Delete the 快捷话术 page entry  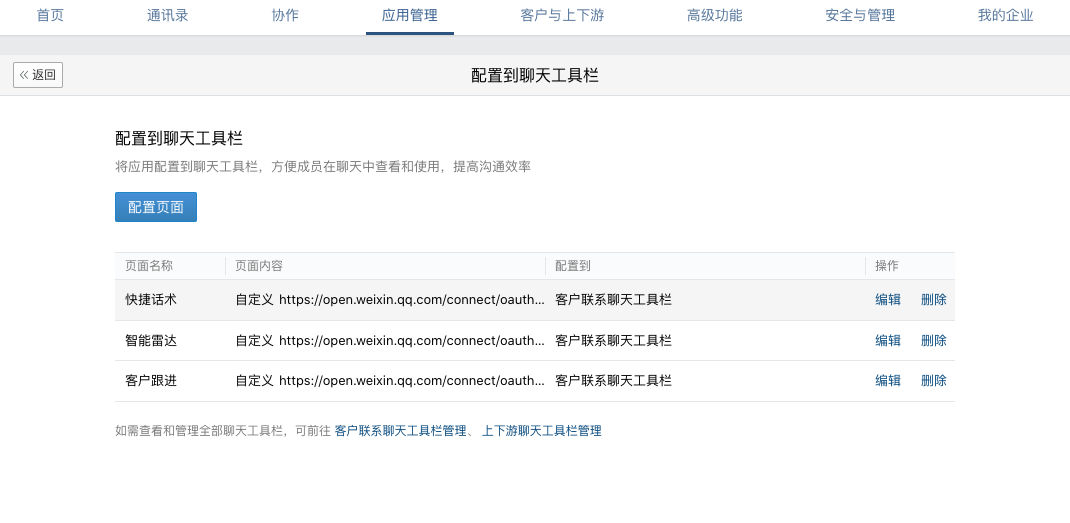(933, 300)
